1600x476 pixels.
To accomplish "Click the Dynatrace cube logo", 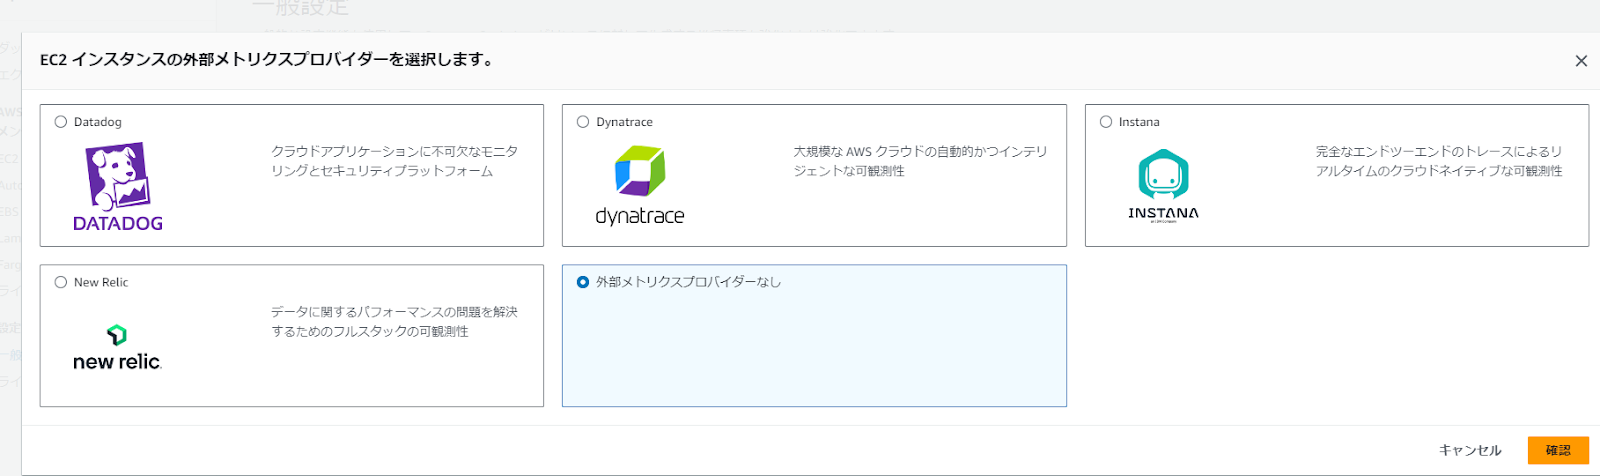I will pos(640,186).
